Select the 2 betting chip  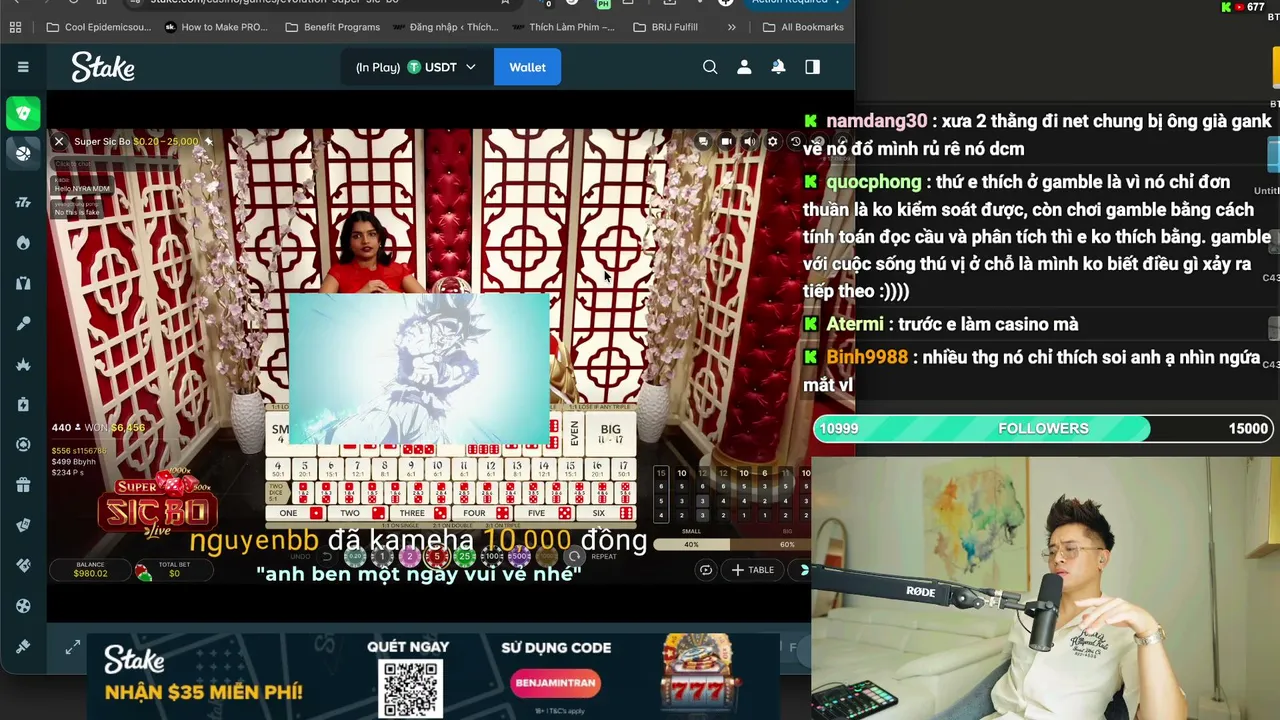tap(409, 556)
